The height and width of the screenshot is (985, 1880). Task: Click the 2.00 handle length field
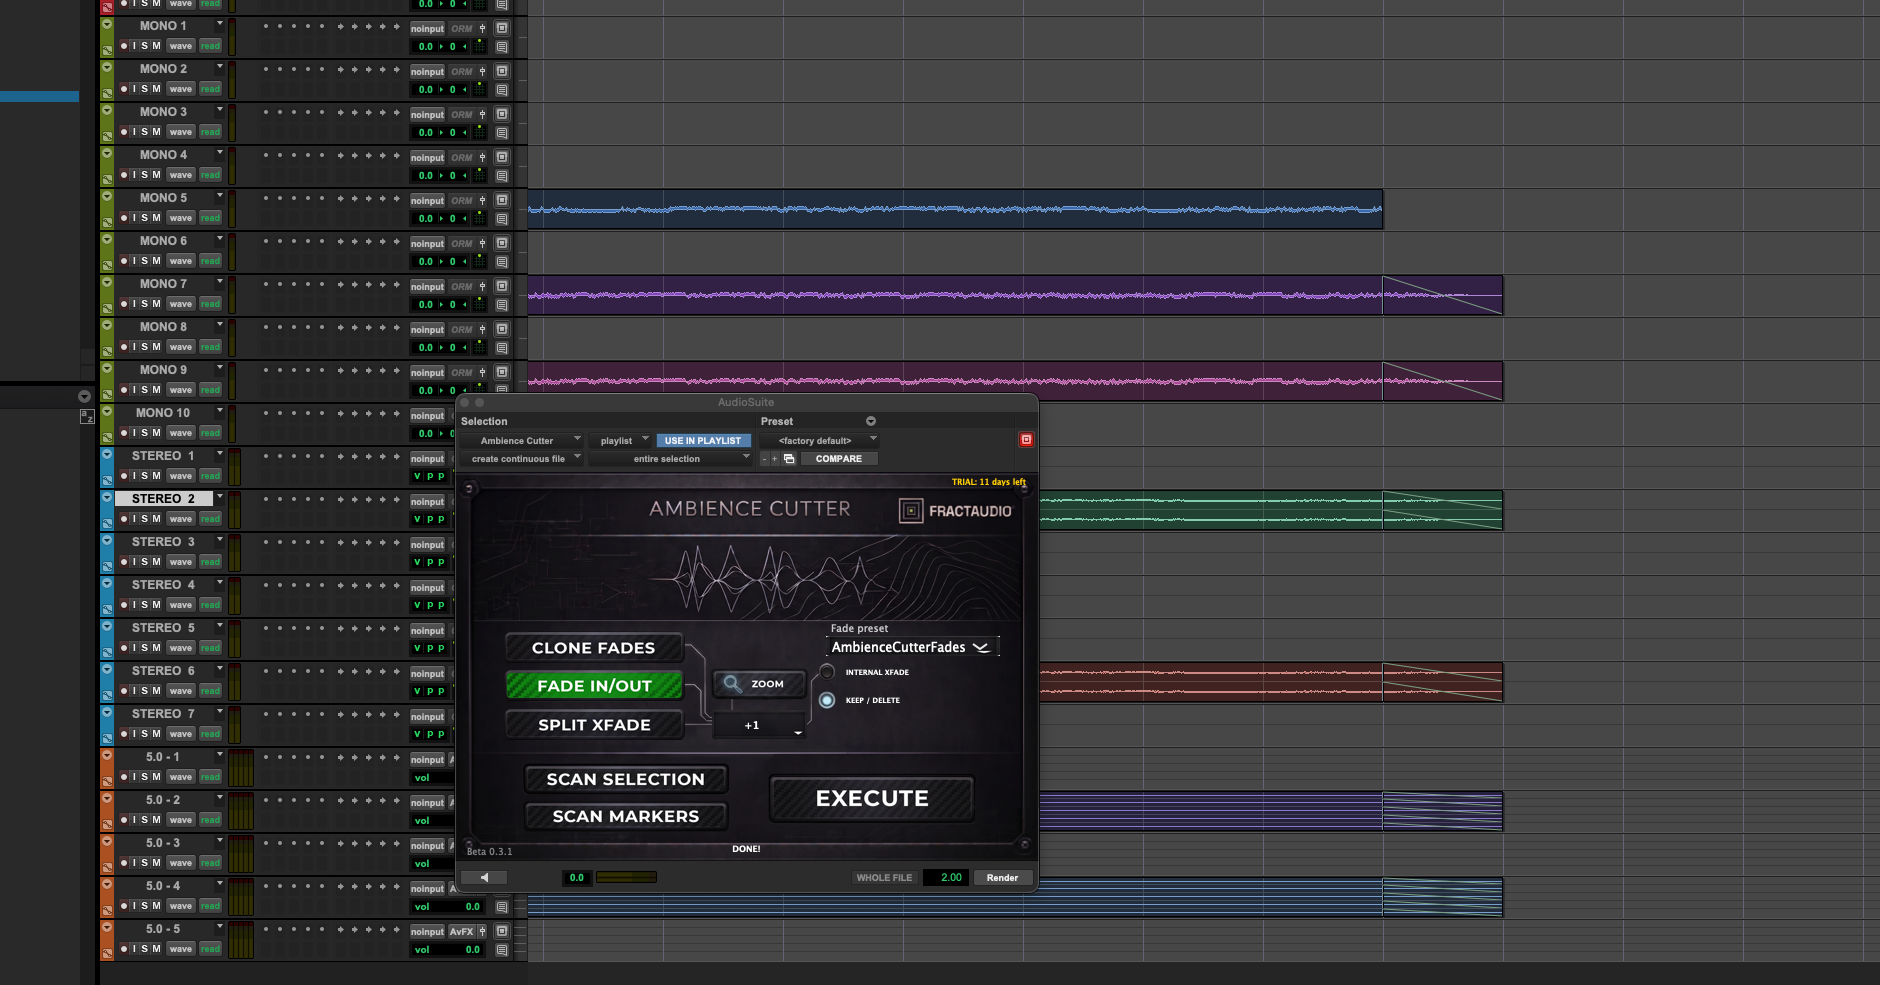coord(946,878)
